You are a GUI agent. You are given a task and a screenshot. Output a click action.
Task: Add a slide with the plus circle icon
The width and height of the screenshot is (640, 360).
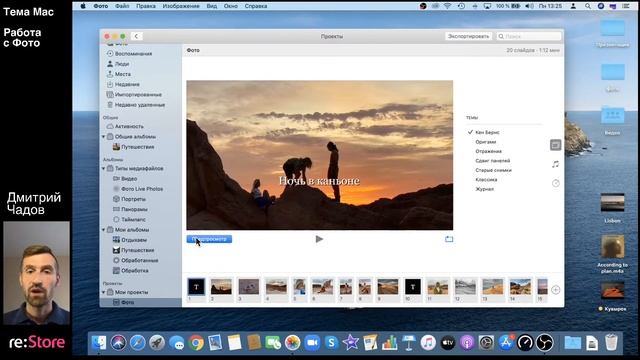click(556, 290)
